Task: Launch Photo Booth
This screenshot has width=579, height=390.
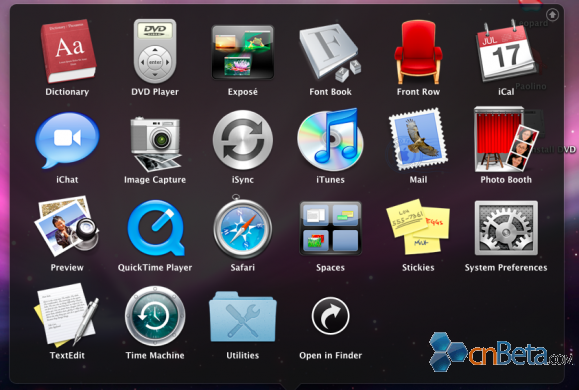Action: pyautogui.click(x=506, y=140)
